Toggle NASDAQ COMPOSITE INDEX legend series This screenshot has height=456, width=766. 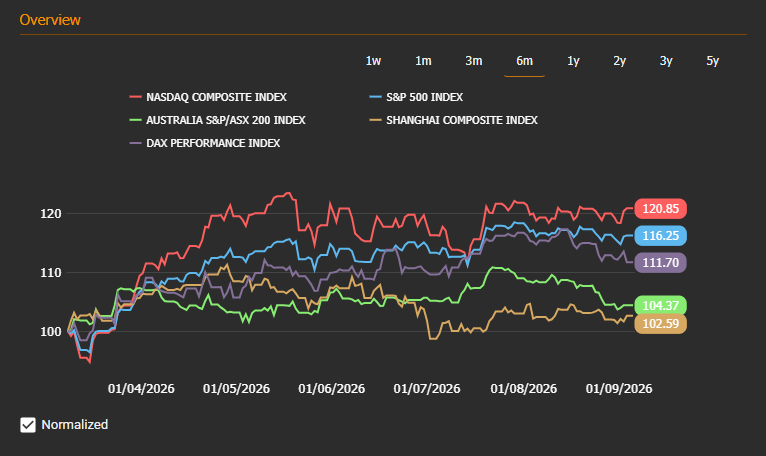point(208,97)
